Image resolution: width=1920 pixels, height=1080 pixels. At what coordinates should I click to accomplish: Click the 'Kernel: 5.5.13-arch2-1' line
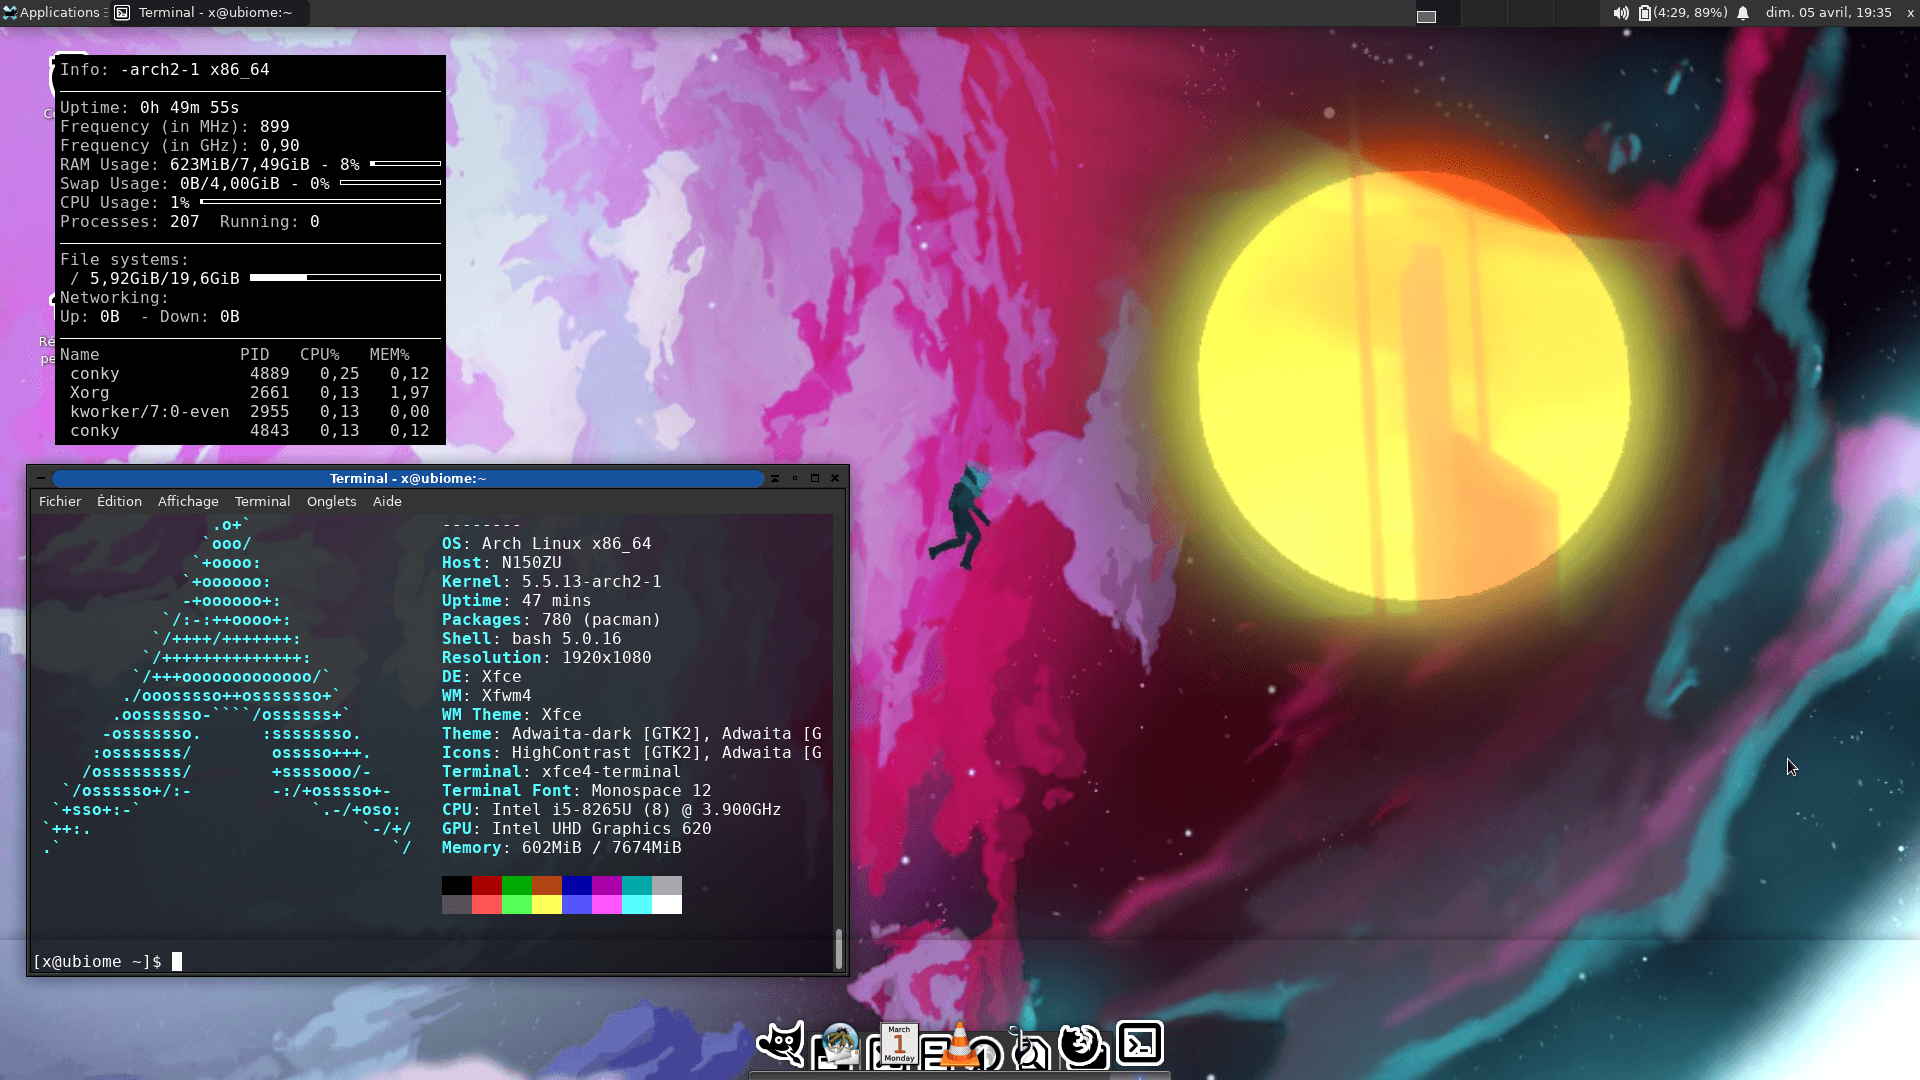(x=552, y=581)
